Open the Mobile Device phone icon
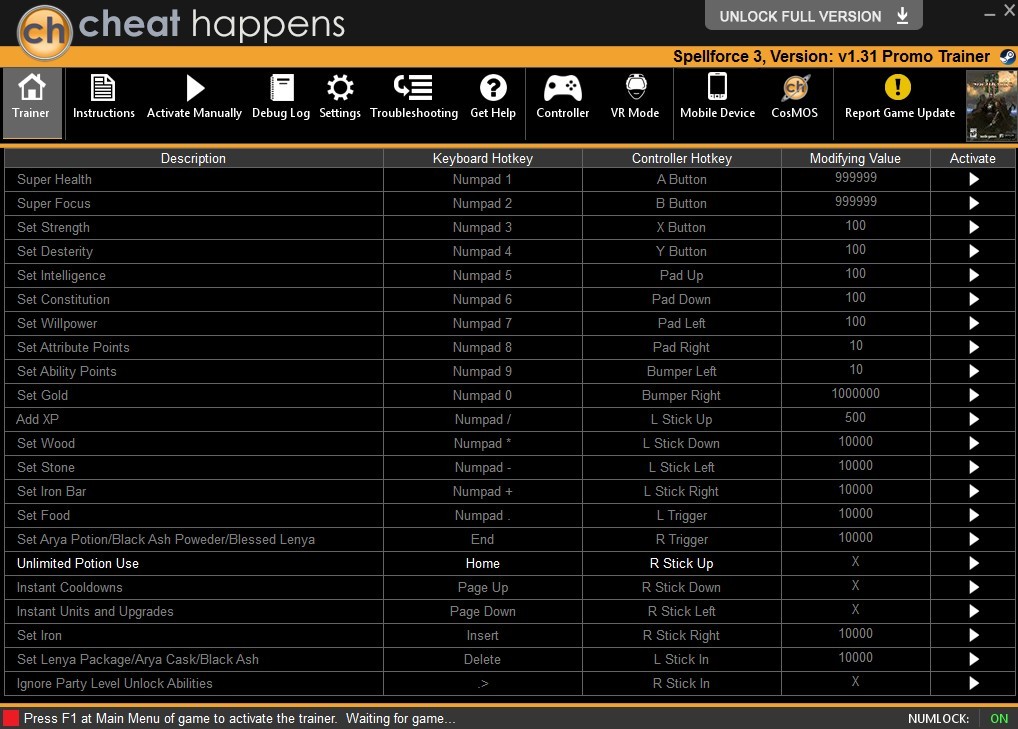Viewport: 1018px width, 729px height. click(x=717, y=86)
